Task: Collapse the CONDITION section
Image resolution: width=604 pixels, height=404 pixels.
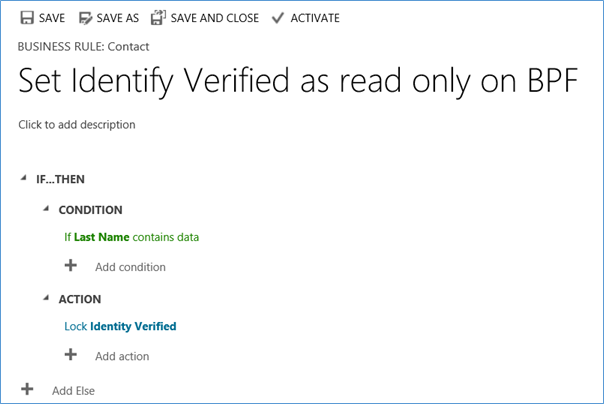Action: click(x=47, y=210)
